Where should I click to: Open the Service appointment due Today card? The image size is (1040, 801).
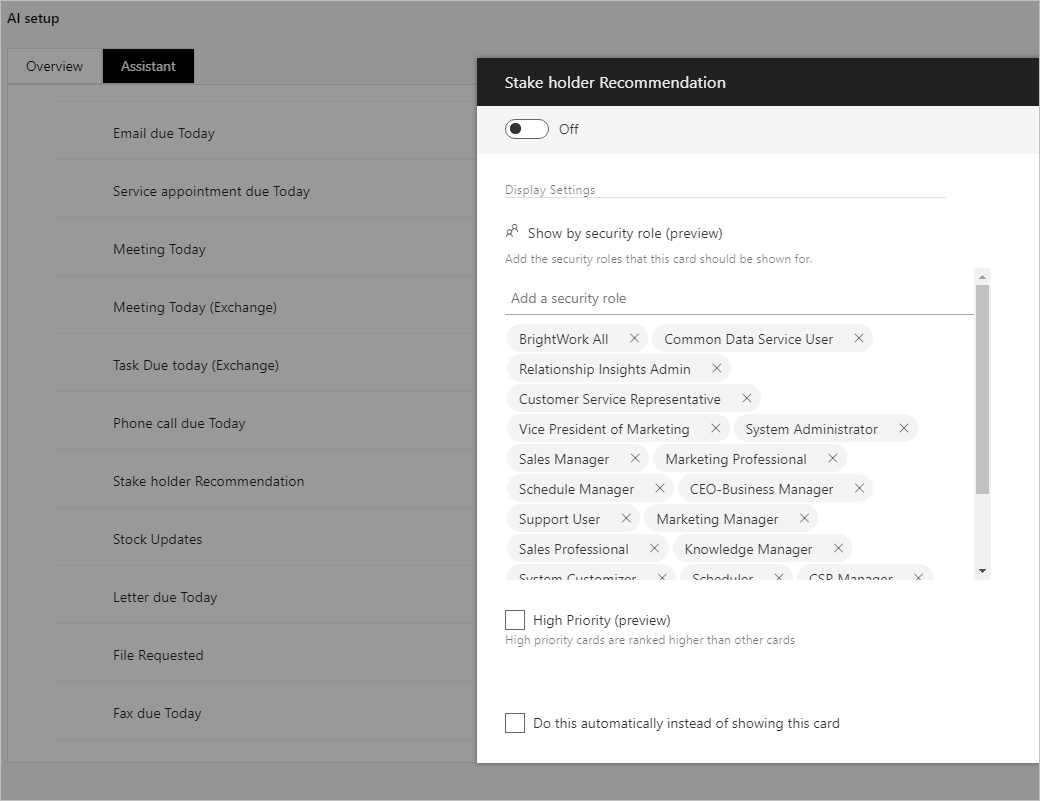(211, 192)
